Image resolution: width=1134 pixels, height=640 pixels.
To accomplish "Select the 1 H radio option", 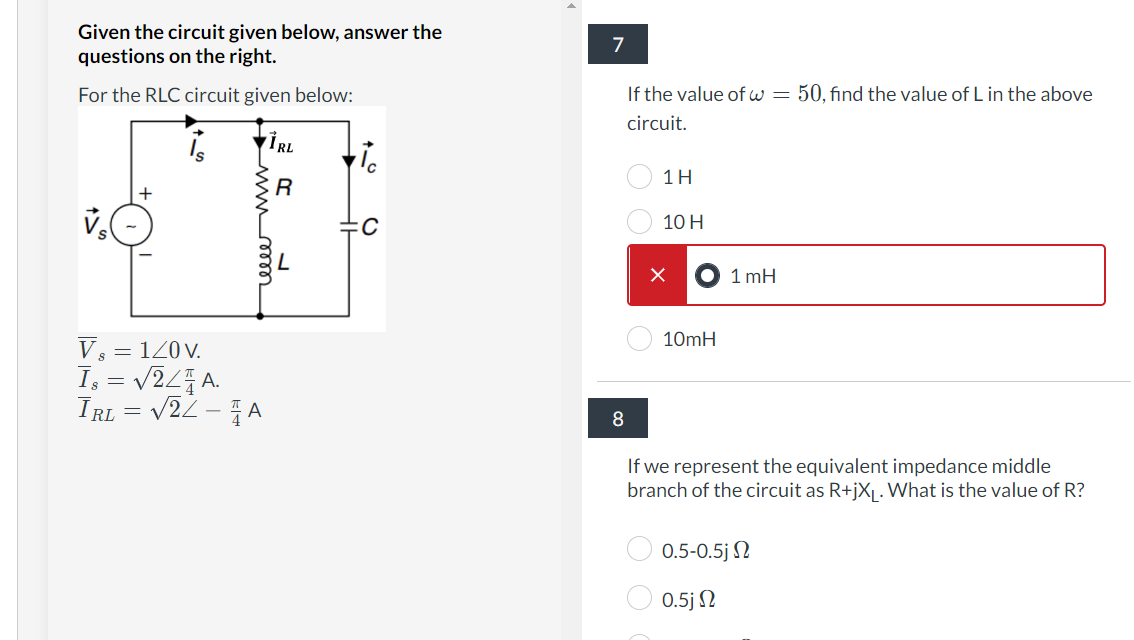I will point(639,176).
